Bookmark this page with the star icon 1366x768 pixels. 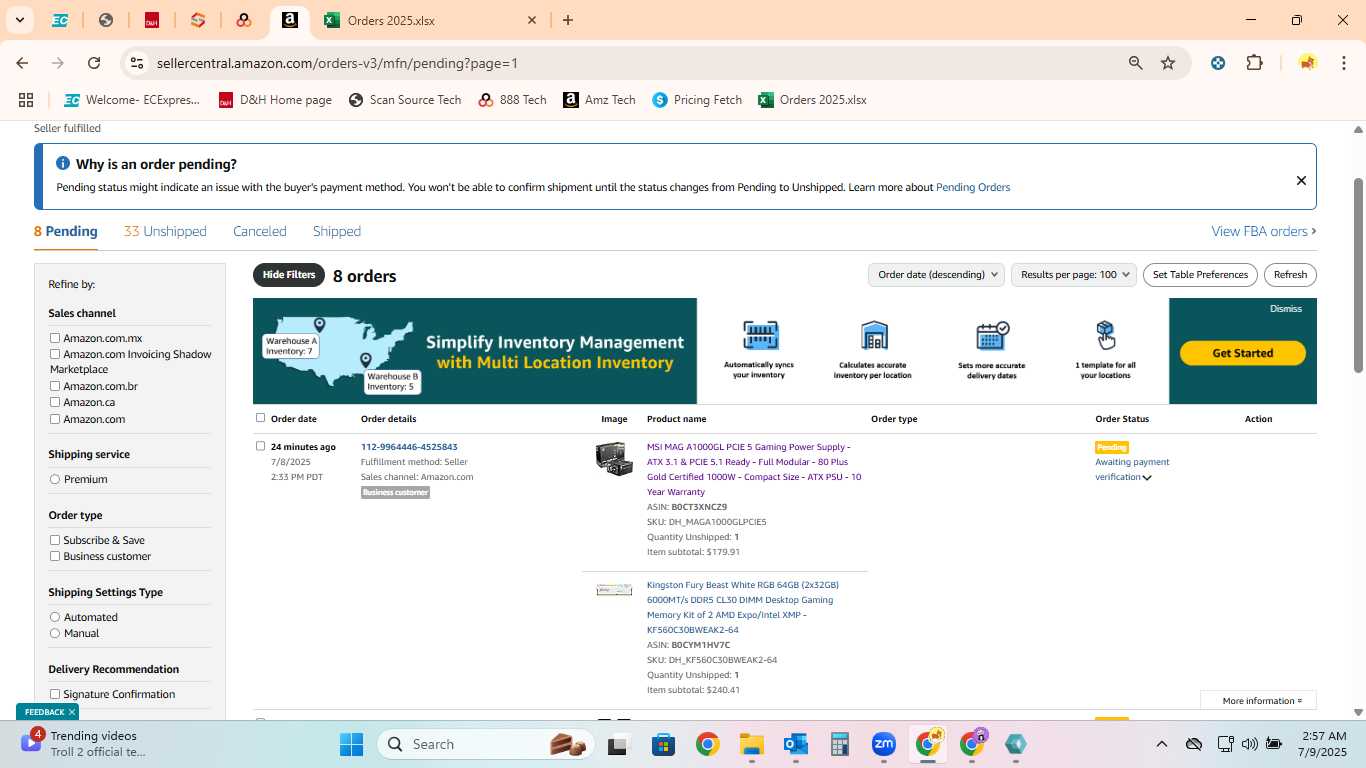coord(1168,63)
